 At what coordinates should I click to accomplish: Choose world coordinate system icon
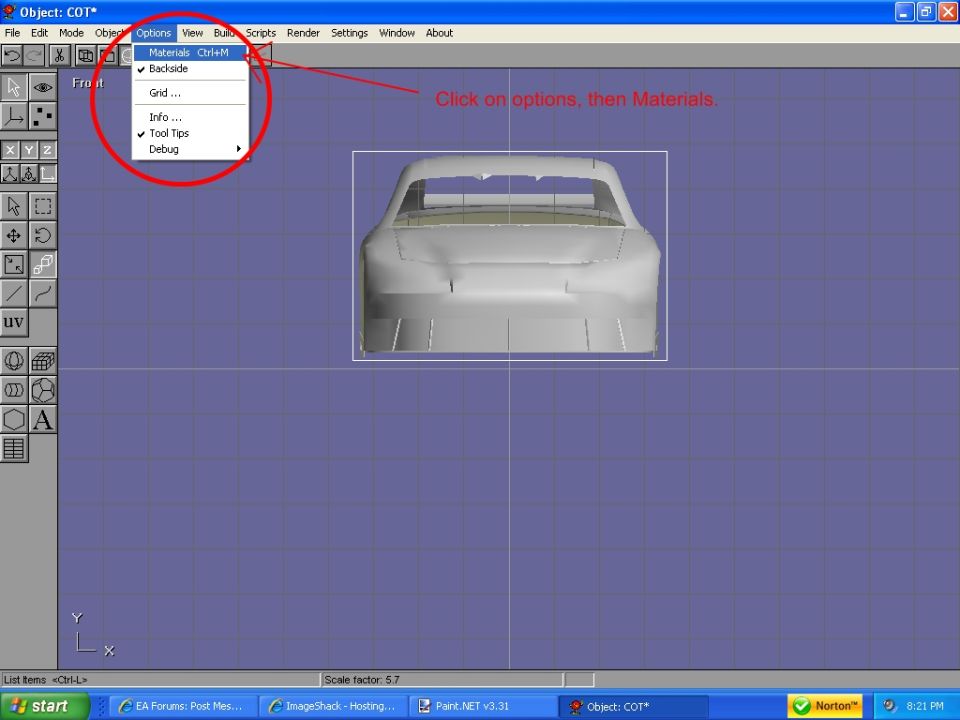10,174
